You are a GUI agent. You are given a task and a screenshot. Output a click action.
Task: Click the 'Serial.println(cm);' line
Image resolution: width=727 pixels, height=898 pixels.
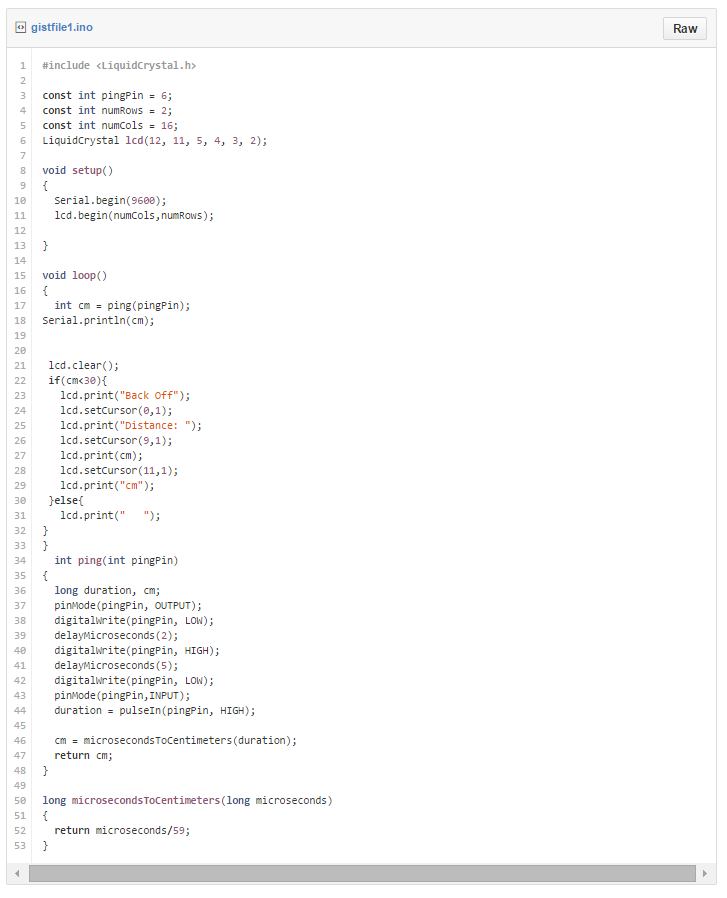[x=98, y=321]
